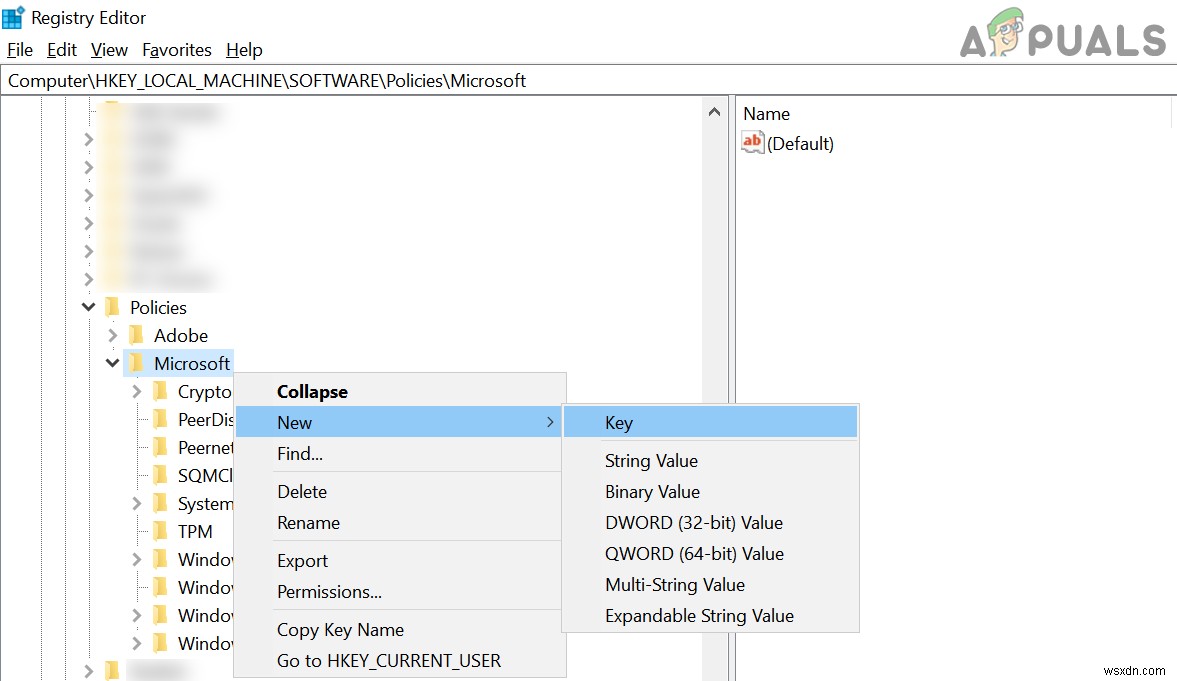Open the Favorites menu
The height and width of the screenshot is (681, 1177).
[177, 49]
